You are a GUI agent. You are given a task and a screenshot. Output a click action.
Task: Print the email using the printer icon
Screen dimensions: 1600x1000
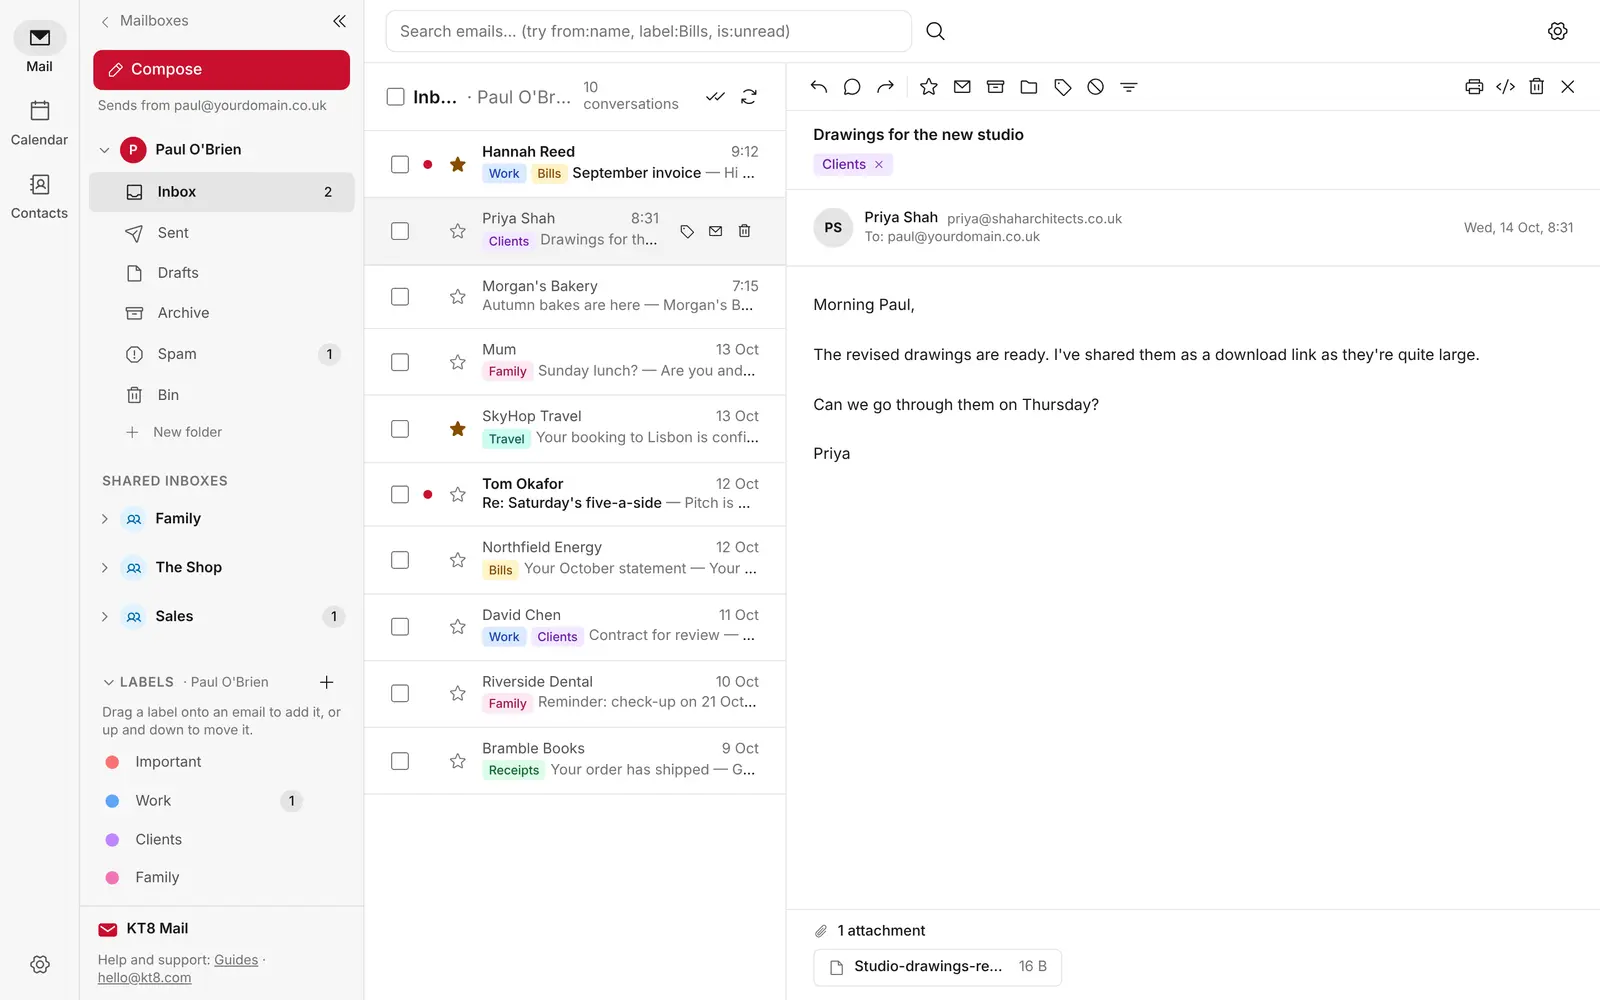coord(1474,87)
